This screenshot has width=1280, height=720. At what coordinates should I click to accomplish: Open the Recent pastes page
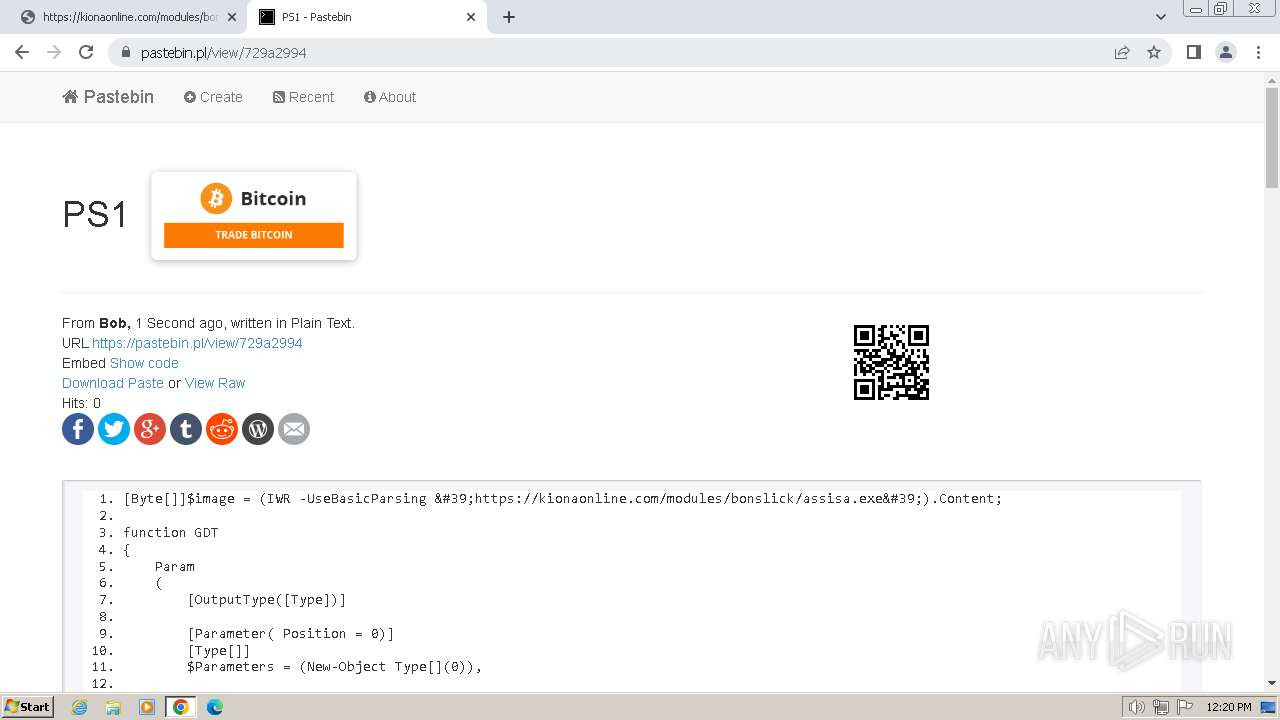pos(303,97)
